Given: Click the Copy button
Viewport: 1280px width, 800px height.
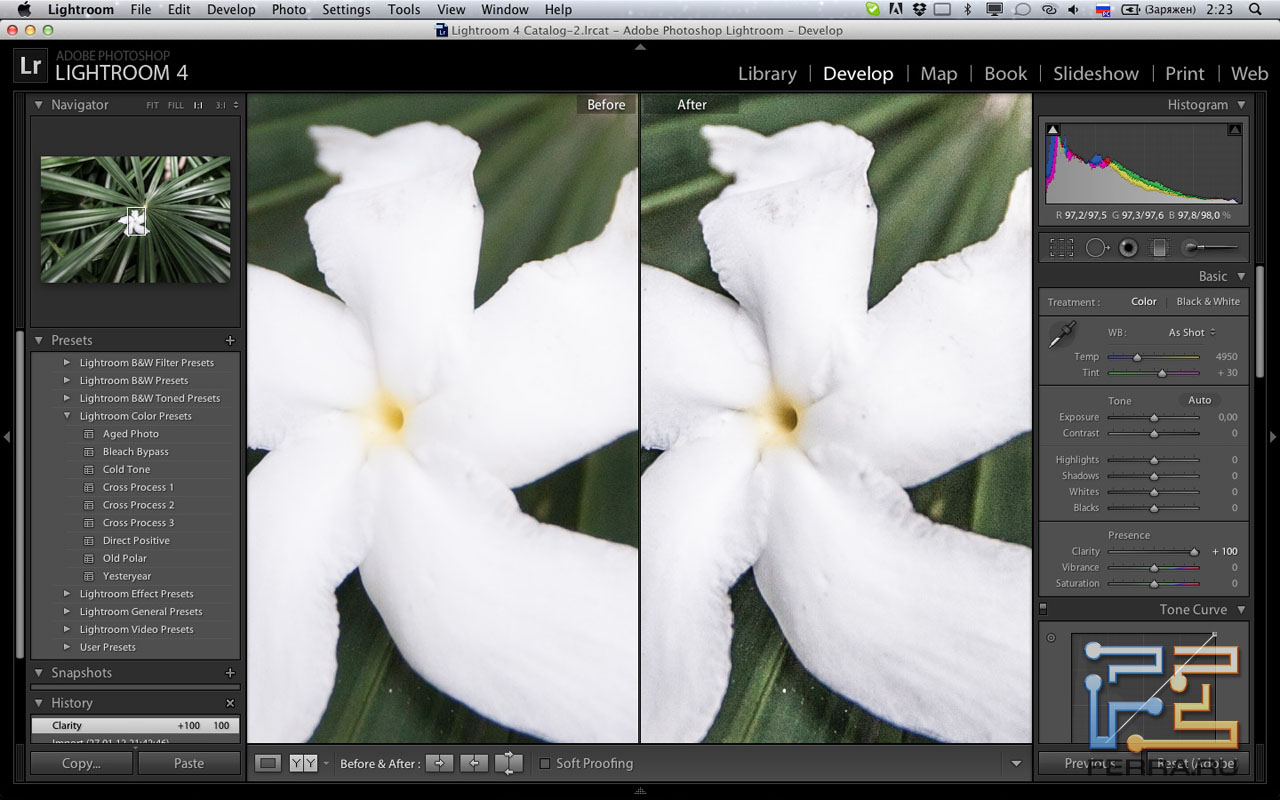Looking at the screenshot, I should click(80, 763).
